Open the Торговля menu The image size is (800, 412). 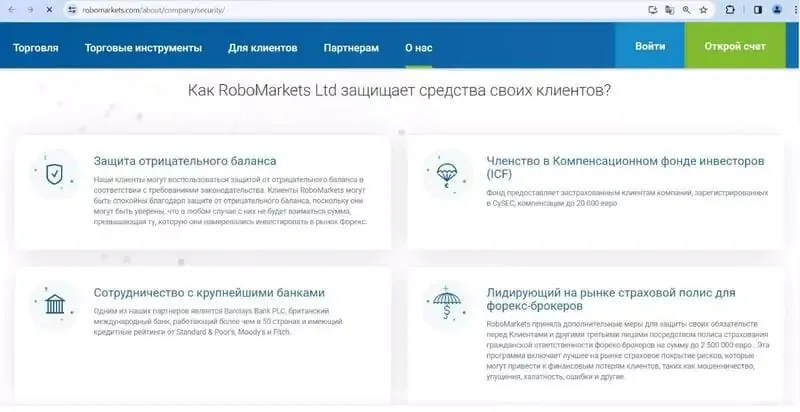point(36,48)
